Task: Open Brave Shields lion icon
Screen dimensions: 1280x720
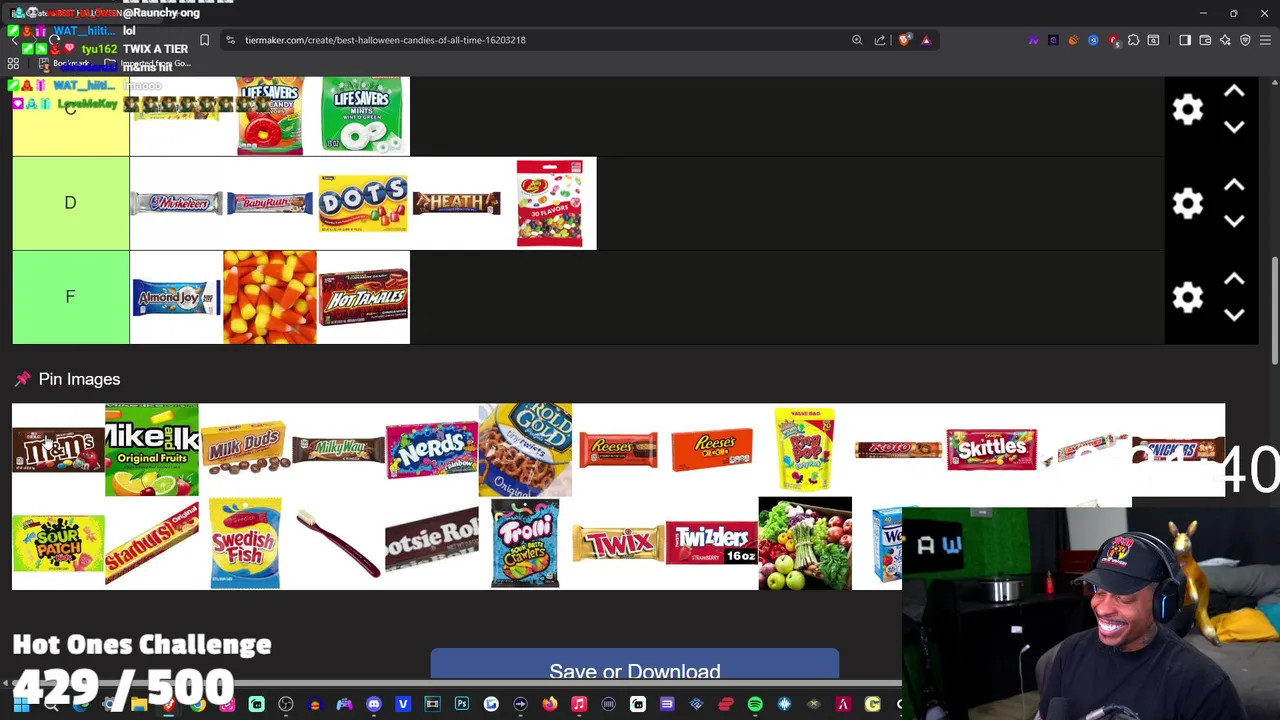Action: 905,40
